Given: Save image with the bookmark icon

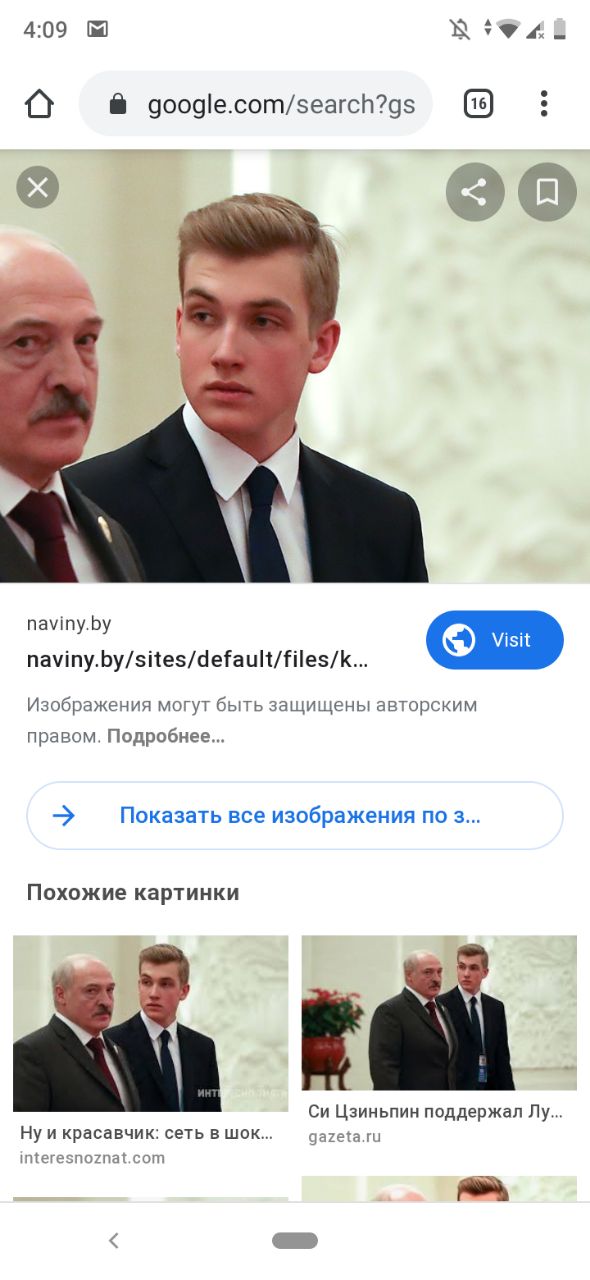Looking at the screenshot, I should (x=547, y=192).
